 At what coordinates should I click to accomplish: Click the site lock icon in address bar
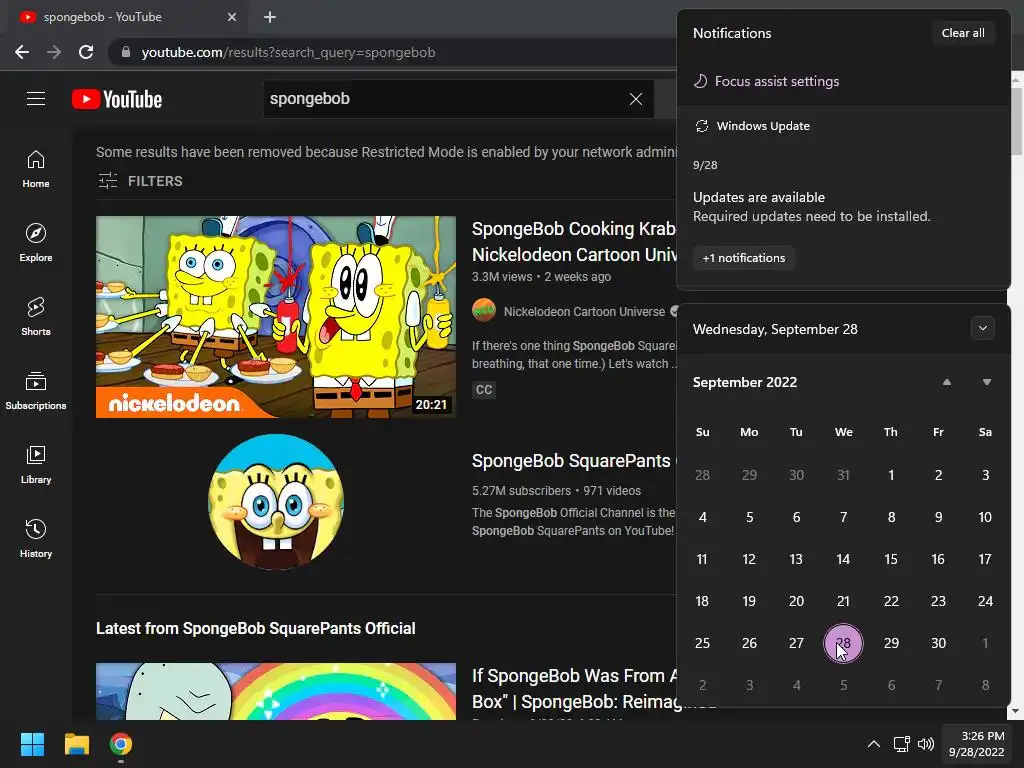pos(126,52)
